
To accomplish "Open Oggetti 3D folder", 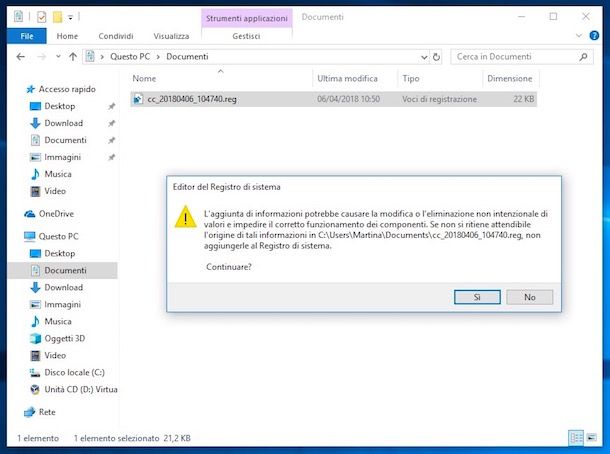I will (x=65, y=338).
